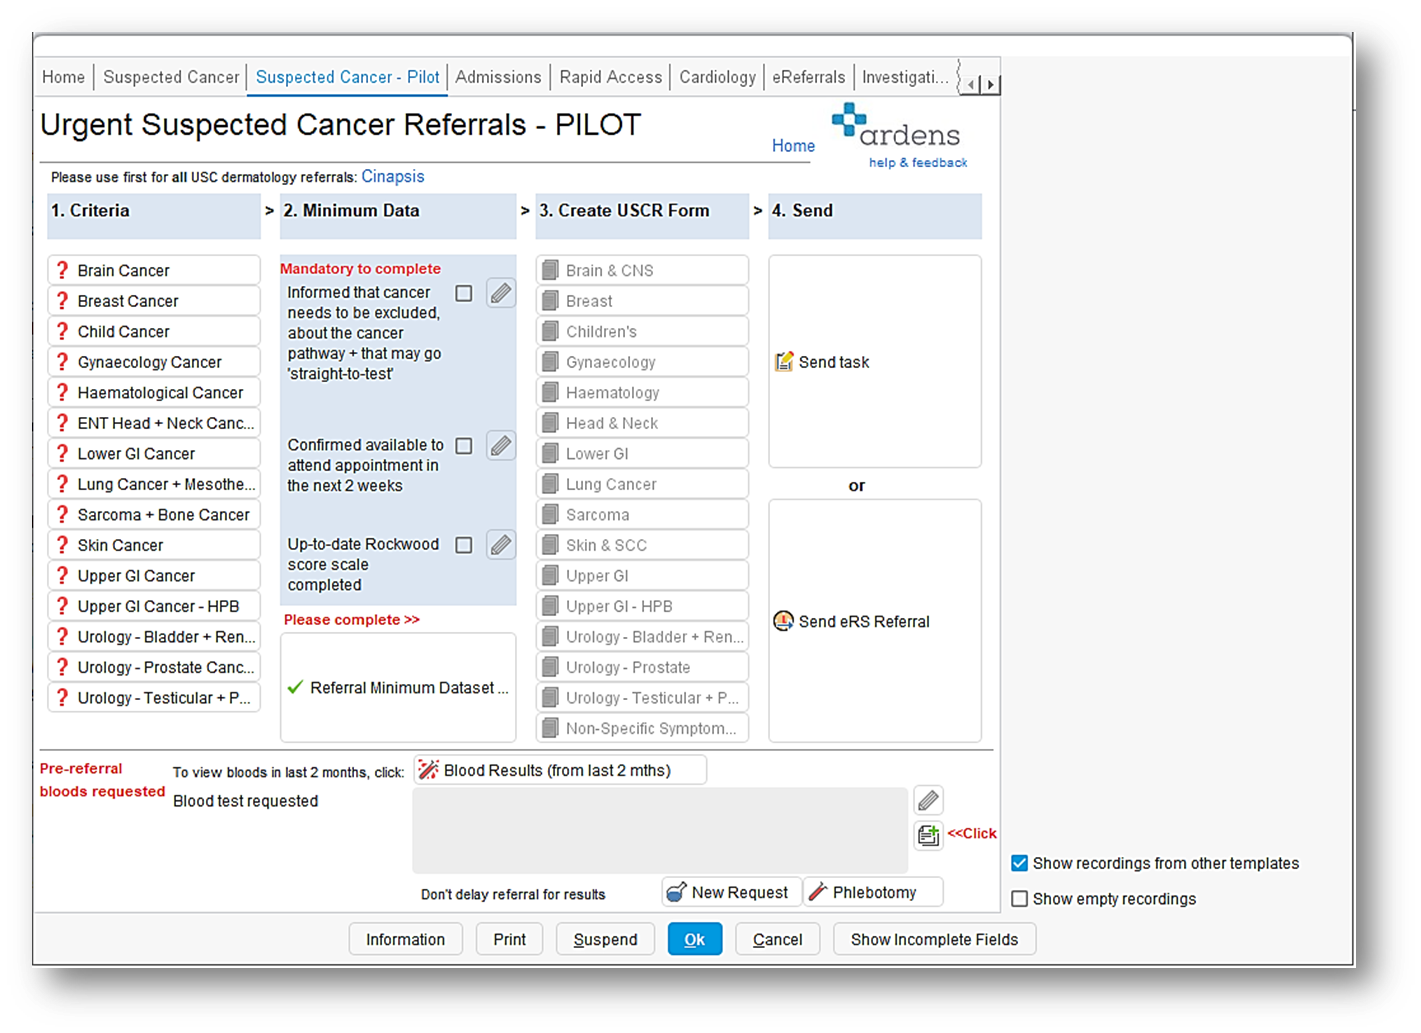Open Gynaecology Cancer criteria item
Viewport: 1421px width, 1033px height.
coord(154,362)
